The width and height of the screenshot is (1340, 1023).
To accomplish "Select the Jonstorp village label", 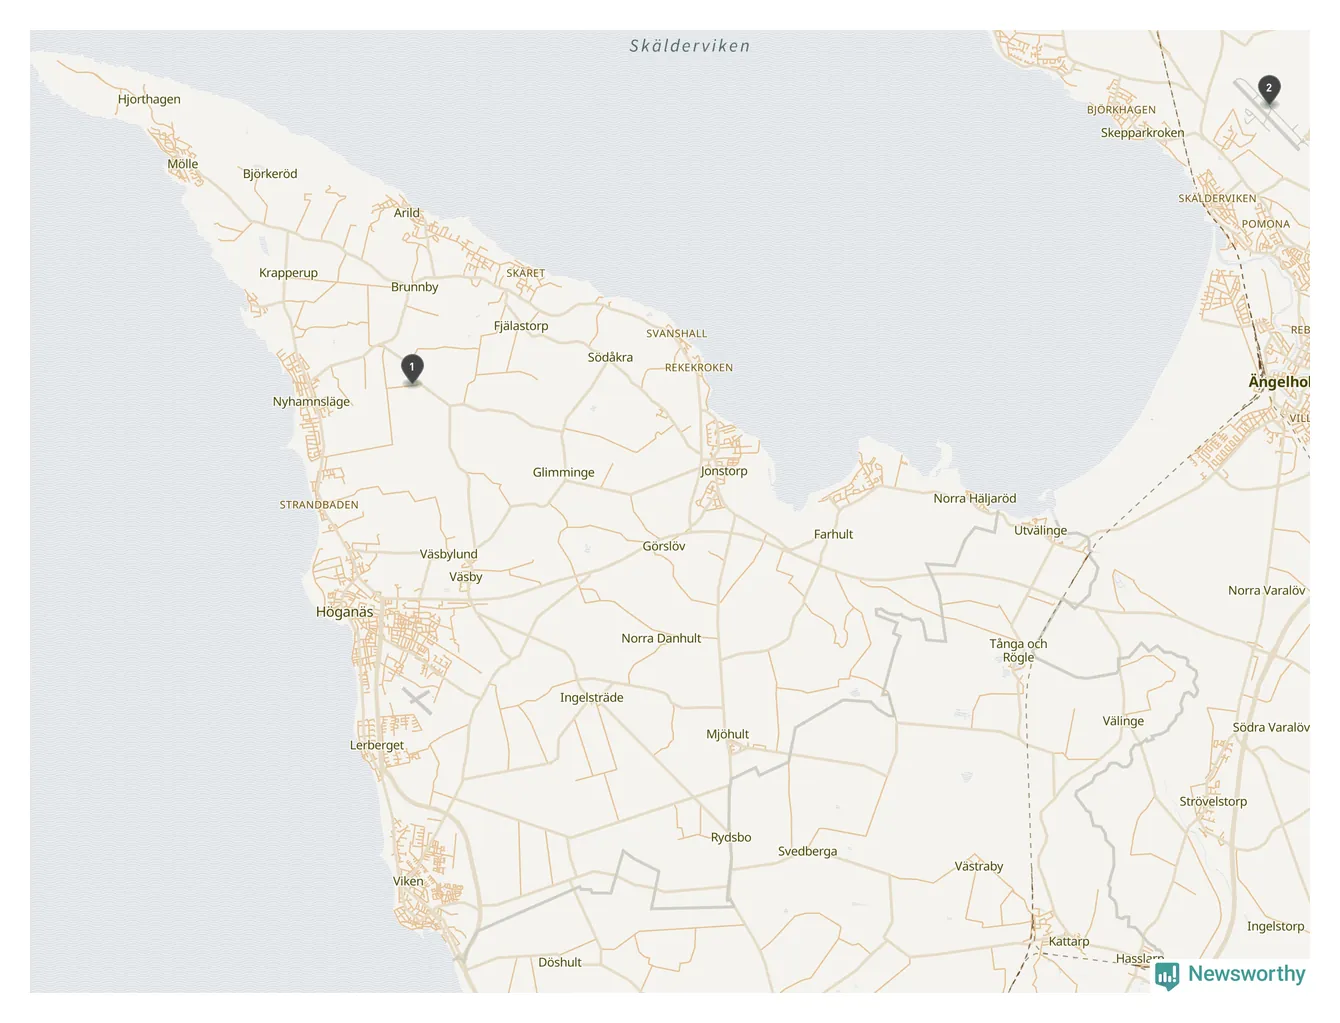I will (724, 471).
